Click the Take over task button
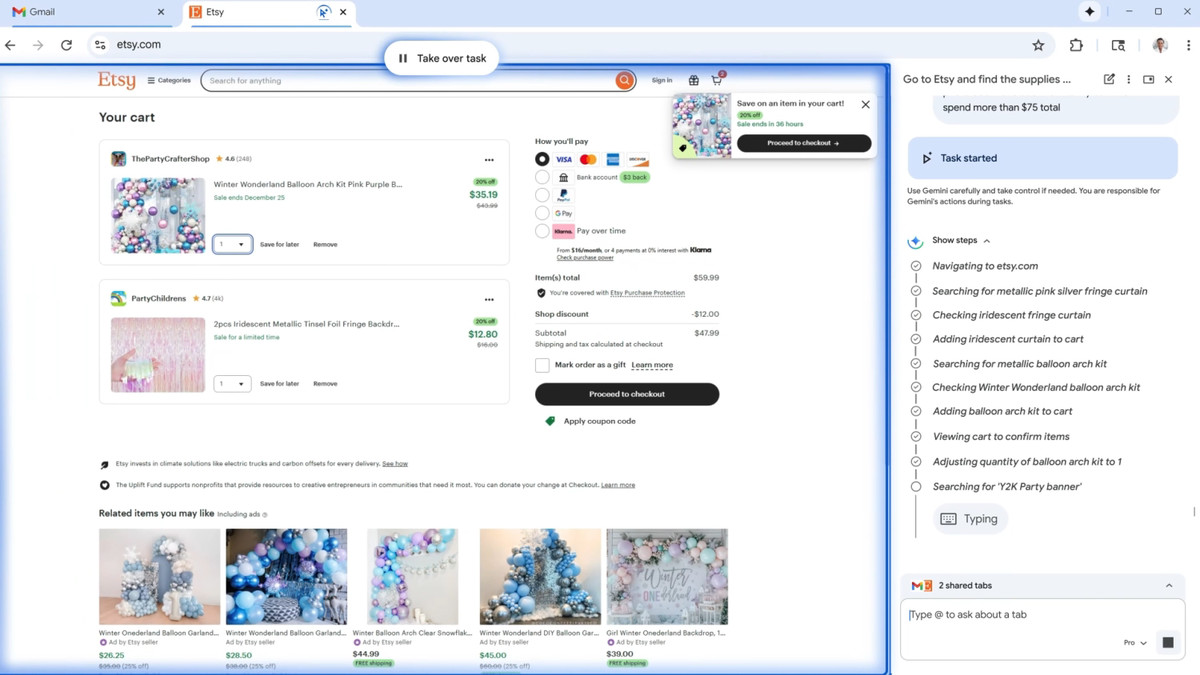This screenshot has height=675, width=1200. [x=441, y=58]
